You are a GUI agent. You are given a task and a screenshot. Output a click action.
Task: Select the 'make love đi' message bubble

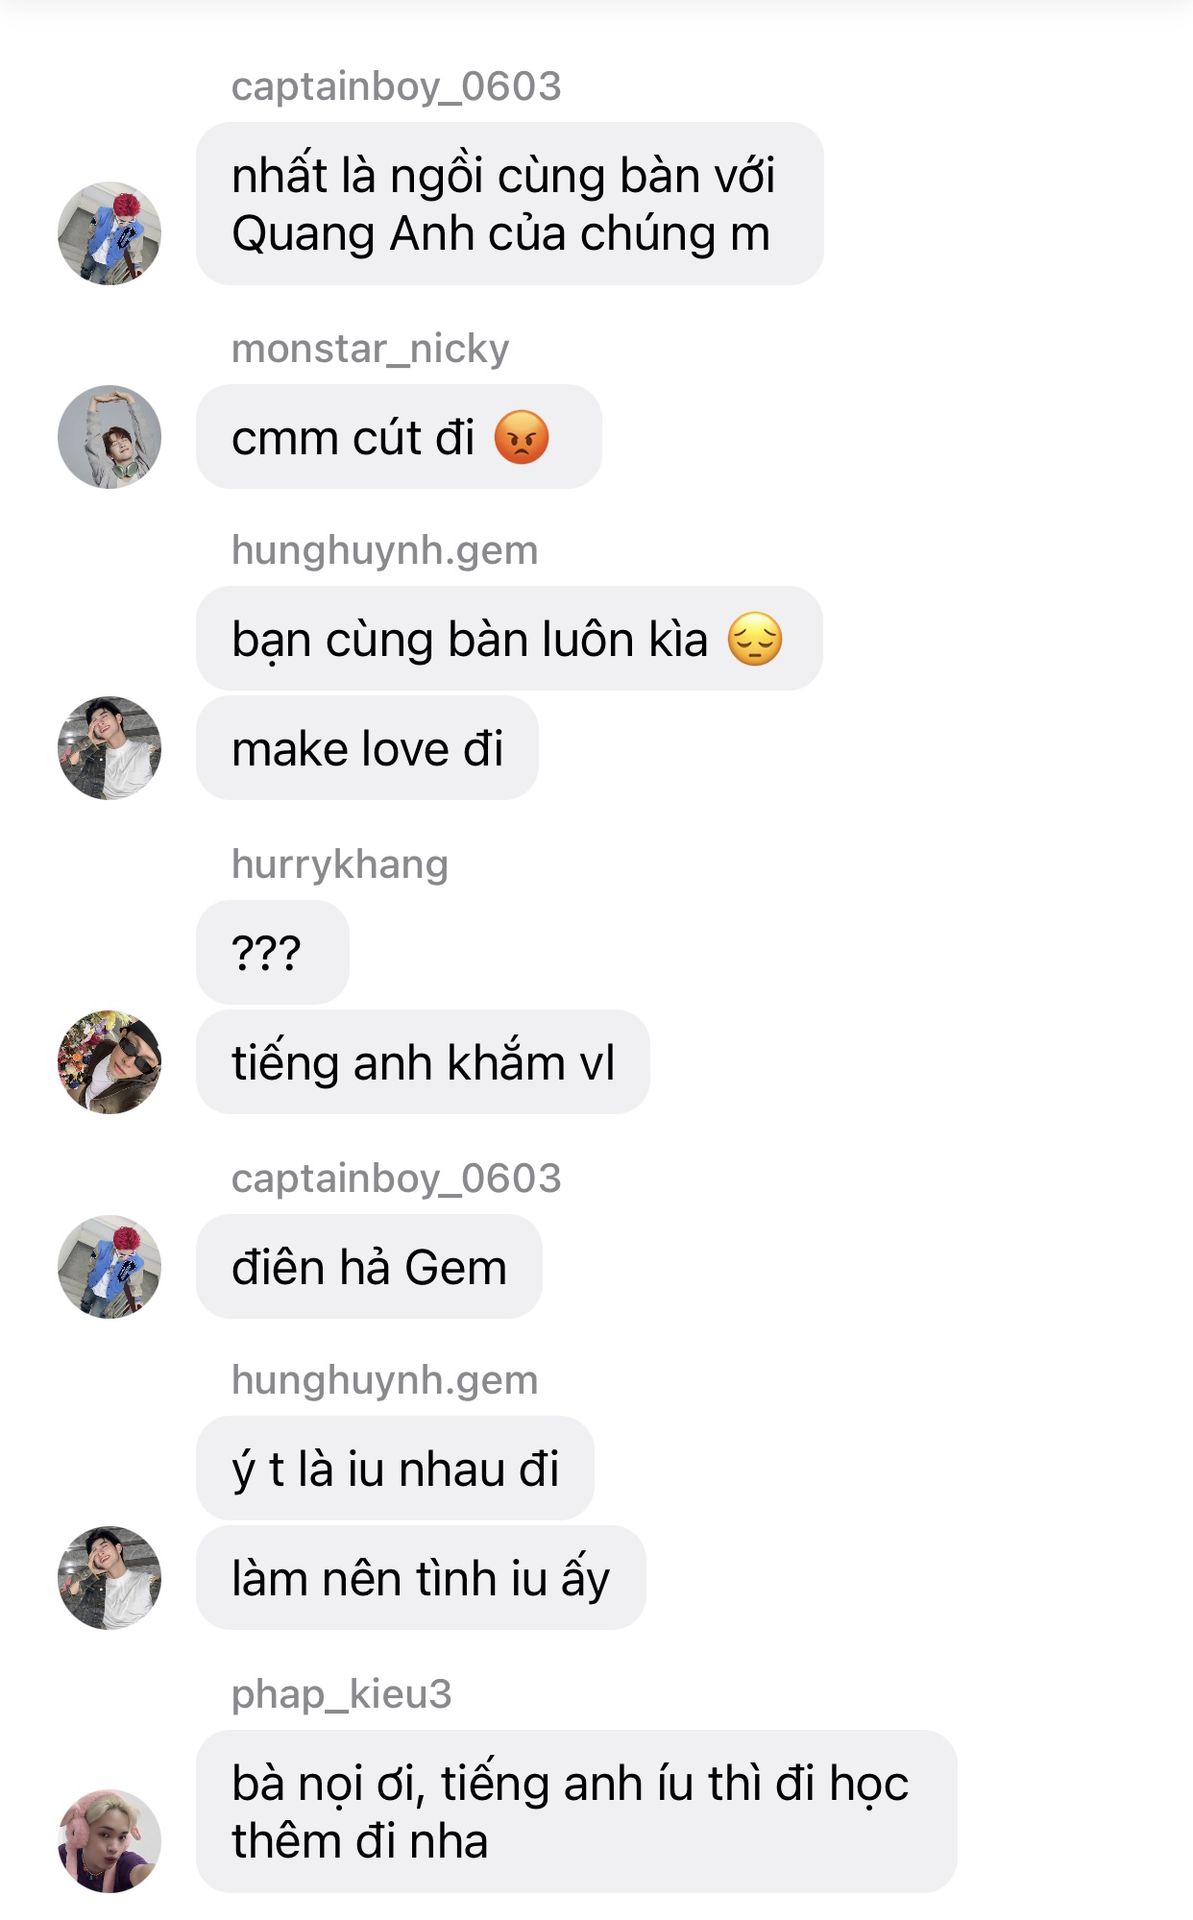tap(367, 748)
